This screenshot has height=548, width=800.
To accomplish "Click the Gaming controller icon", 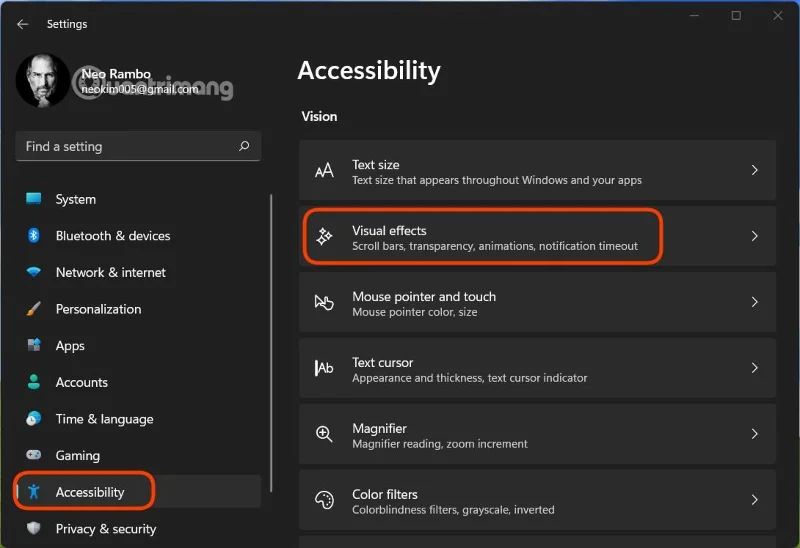I will click(34, 455).
